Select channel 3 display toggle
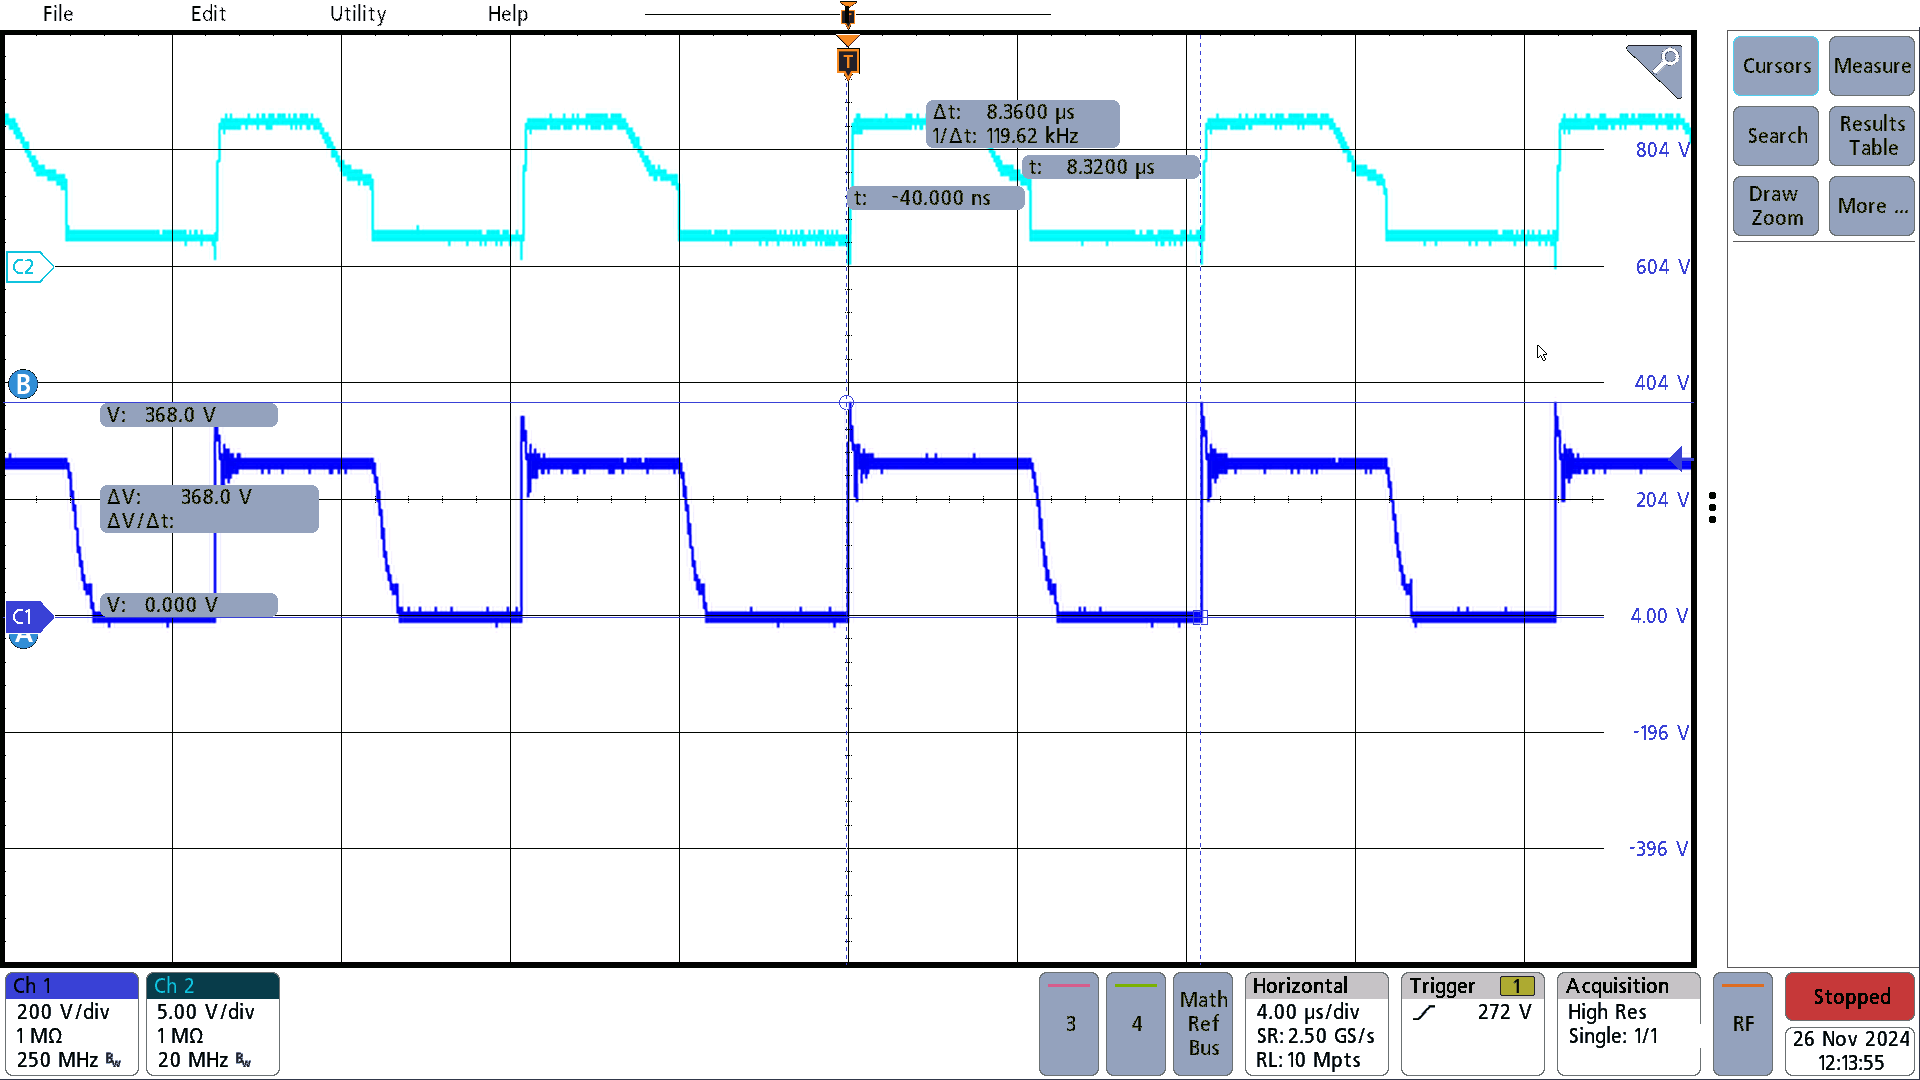This screenshot has width=1920, height=1080. click(x=1069, y=1022)
